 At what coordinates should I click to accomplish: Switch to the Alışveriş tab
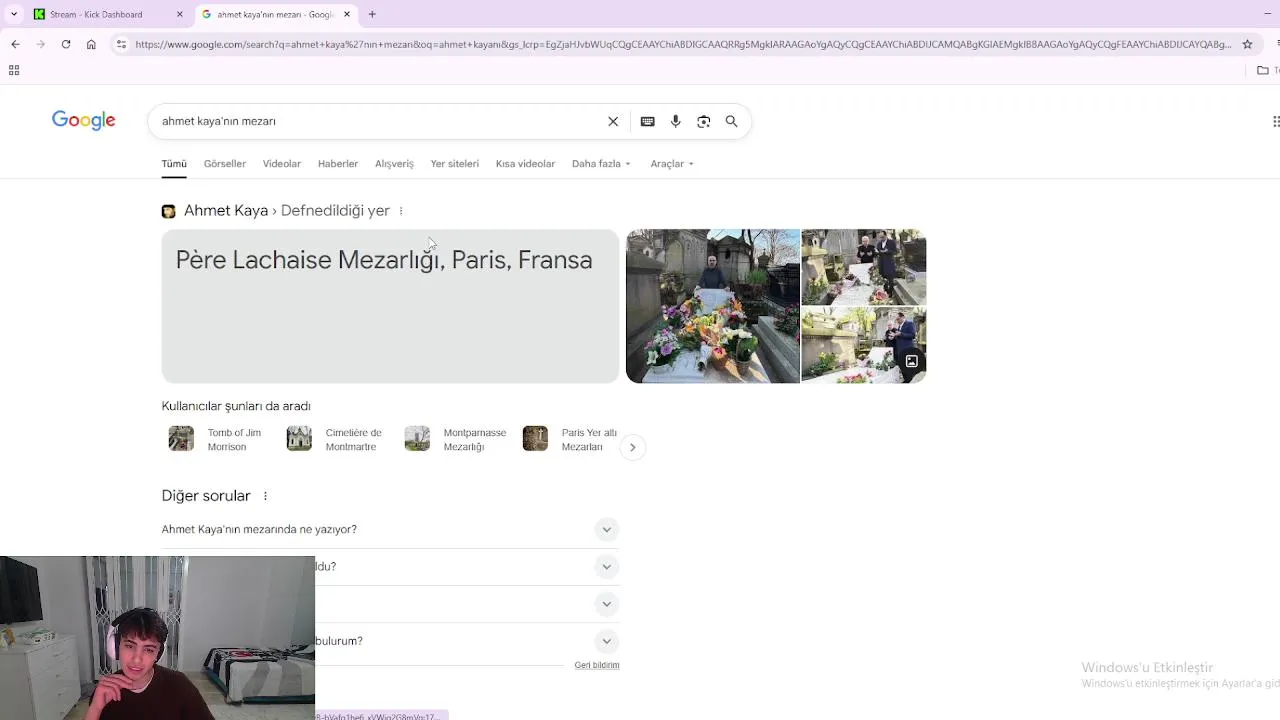[394, 164]
